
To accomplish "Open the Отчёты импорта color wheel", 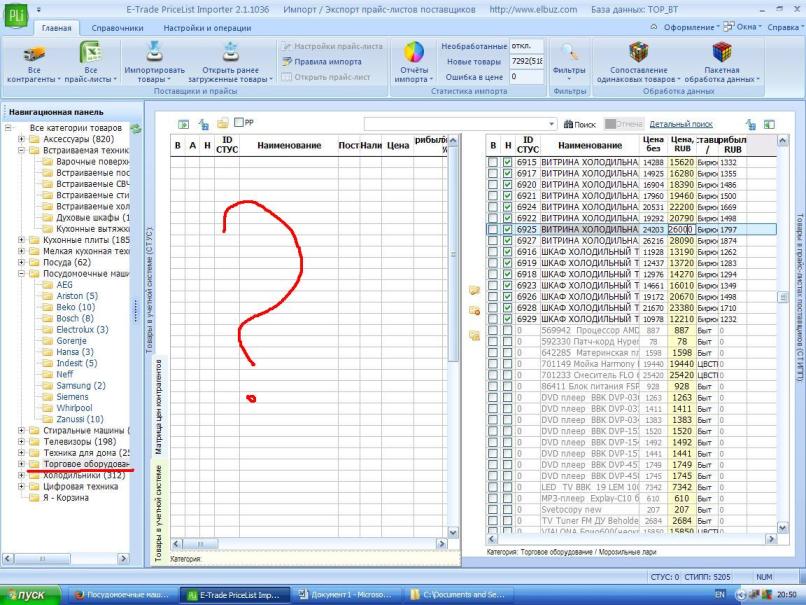I will [x=414, y=52].
